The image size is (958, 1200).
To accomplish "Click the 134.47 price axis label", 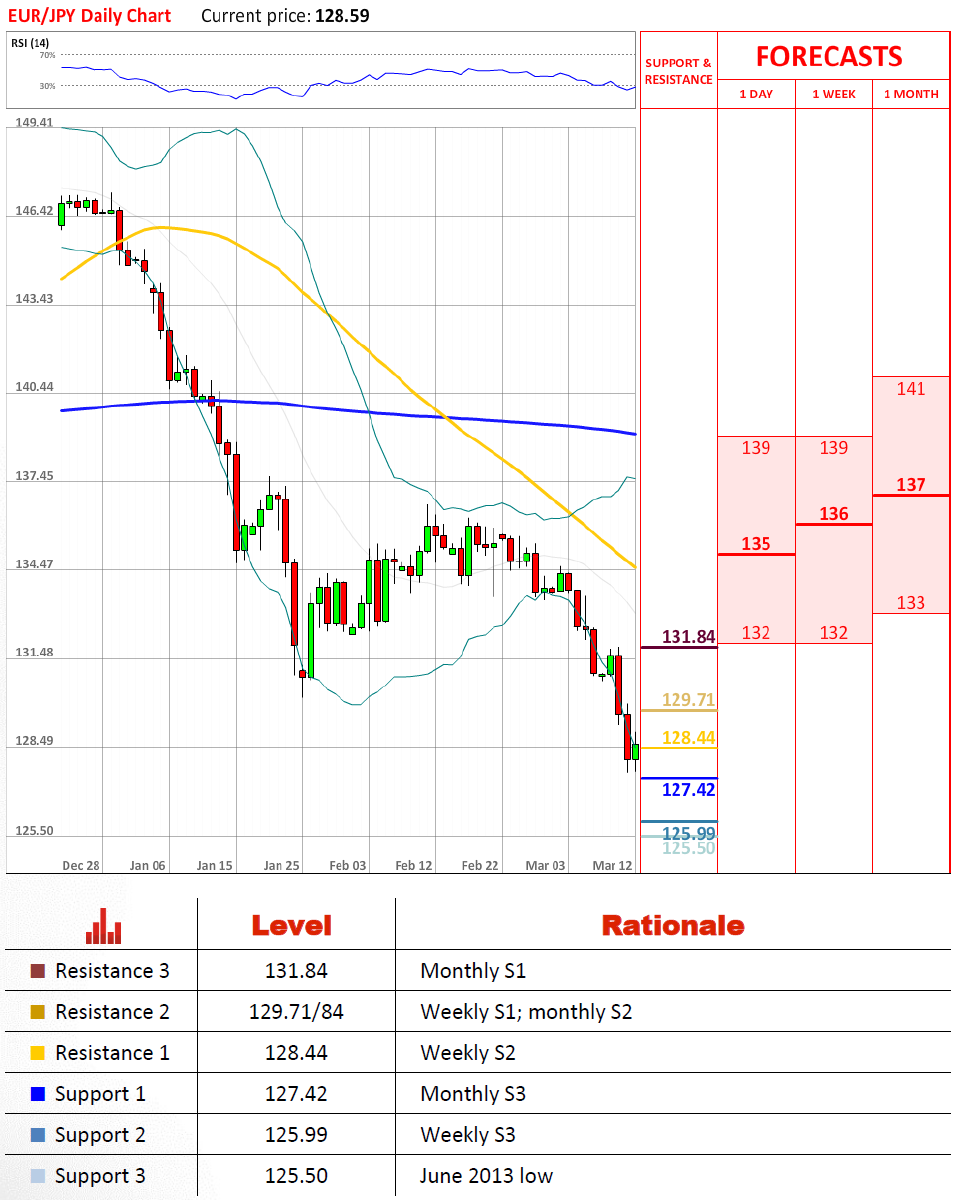I will click(x=33, y=564).
